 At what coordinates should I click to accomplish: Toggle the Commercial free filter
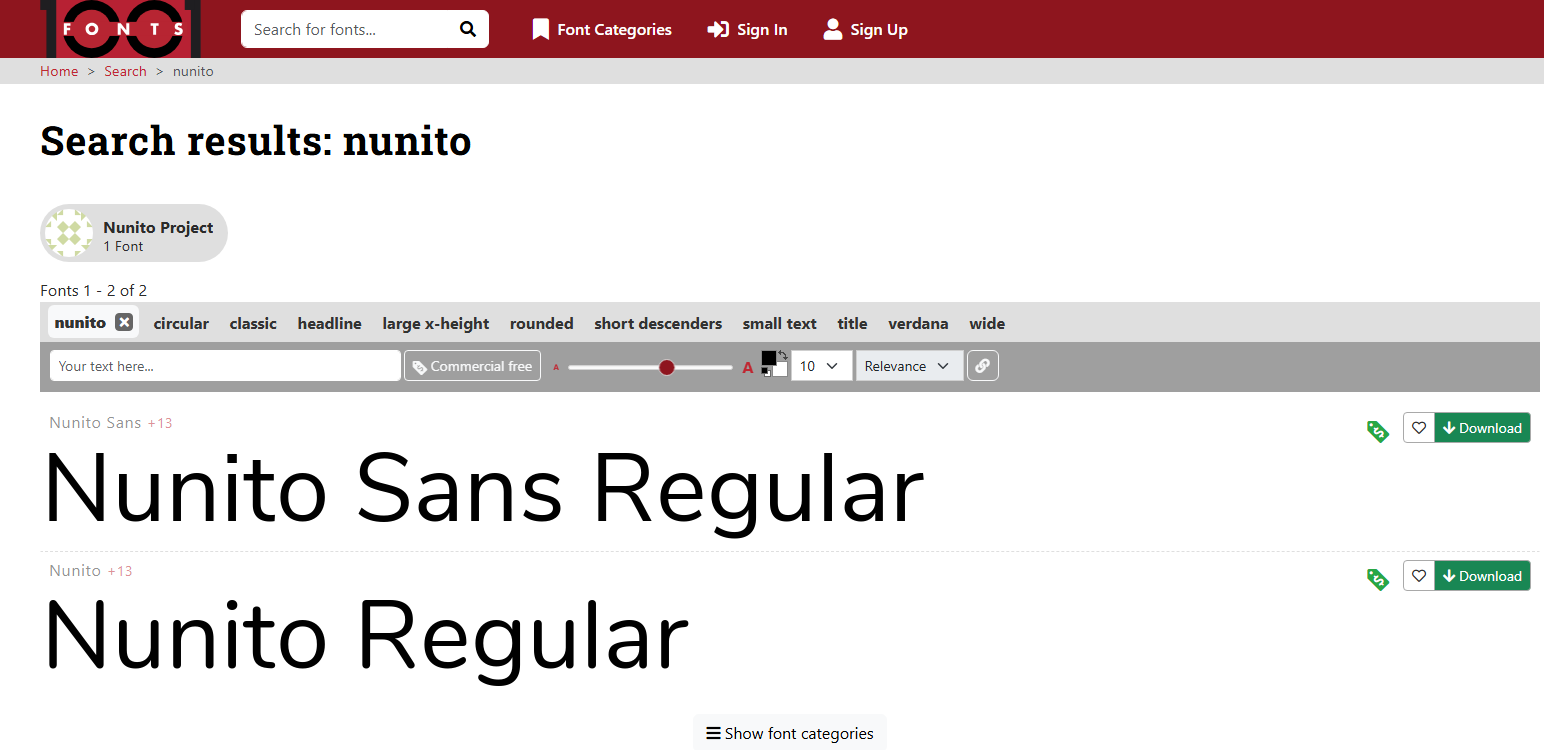coord(472,366)
